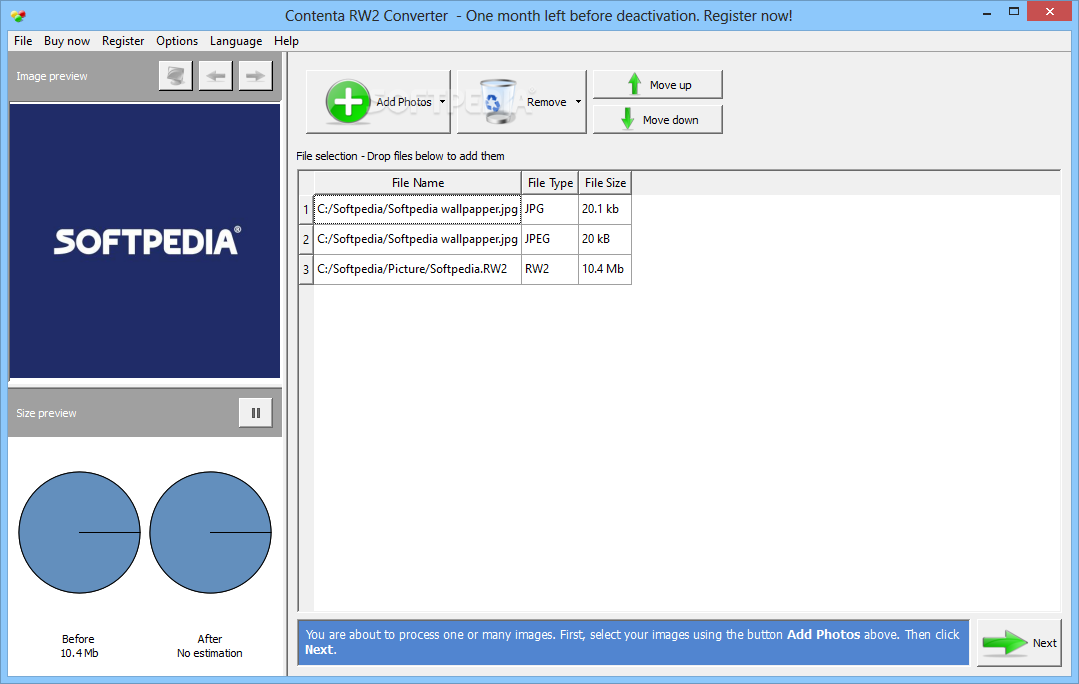Screen dimensions: 1079x684
Task: Click row number 3 header
Action: point(306,269)
